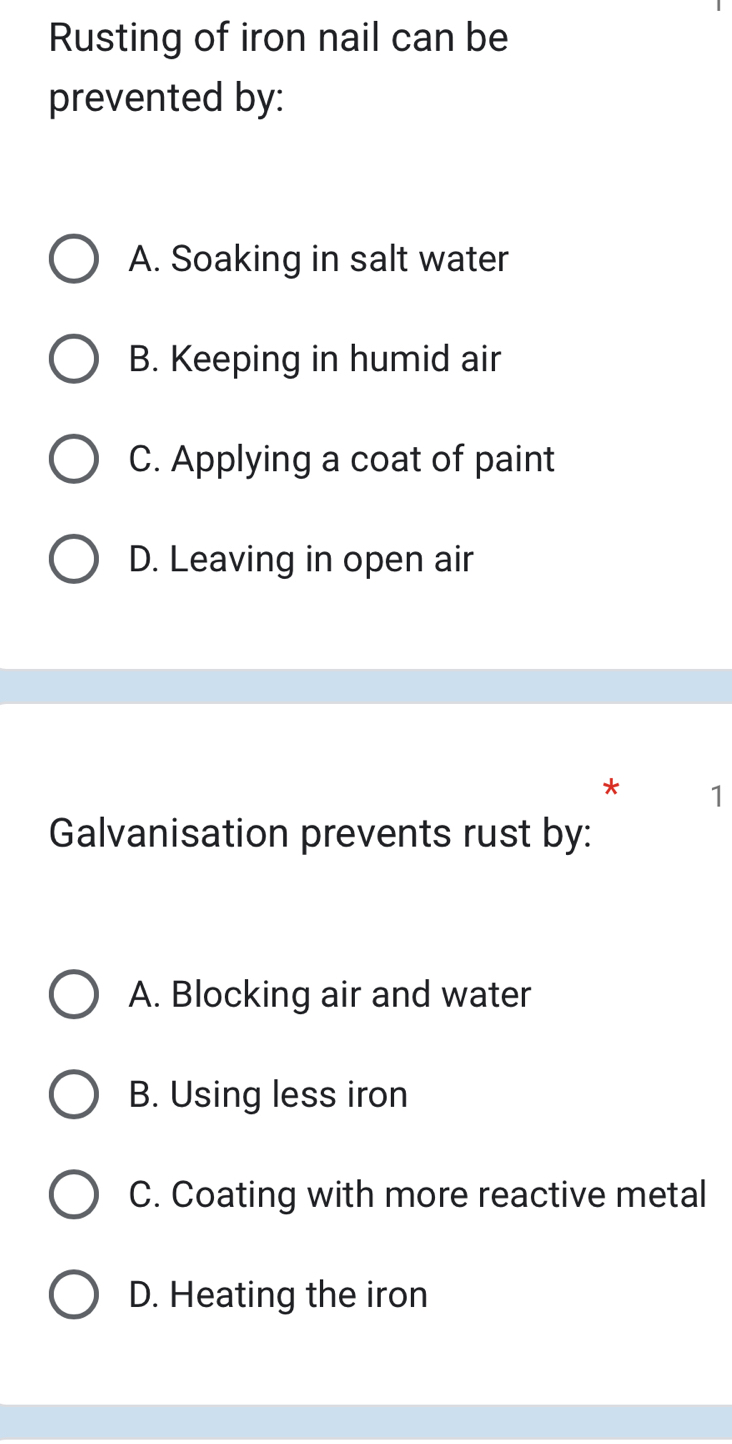Select option A. Soaking in salt water

click(318, 258)
